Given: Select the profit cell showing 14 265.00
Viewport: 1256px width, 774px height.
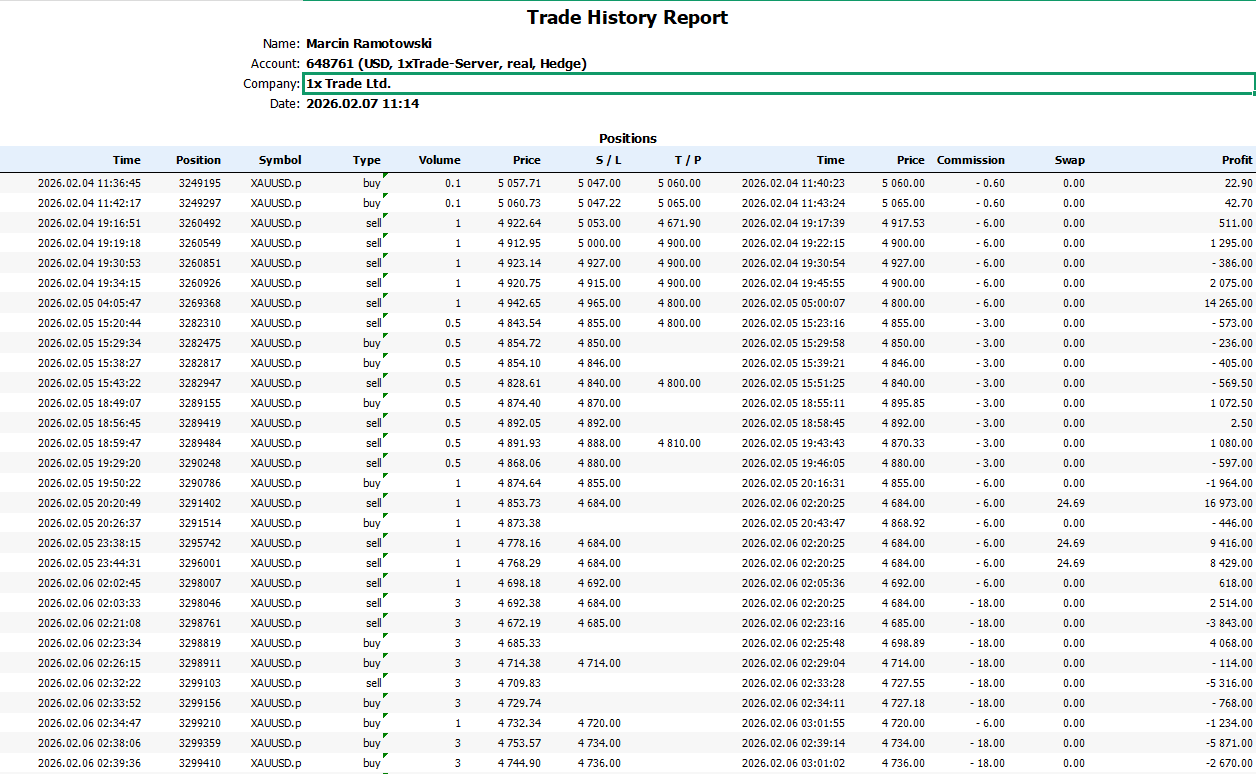Looking at the screenshot, I should [1228, 304].
